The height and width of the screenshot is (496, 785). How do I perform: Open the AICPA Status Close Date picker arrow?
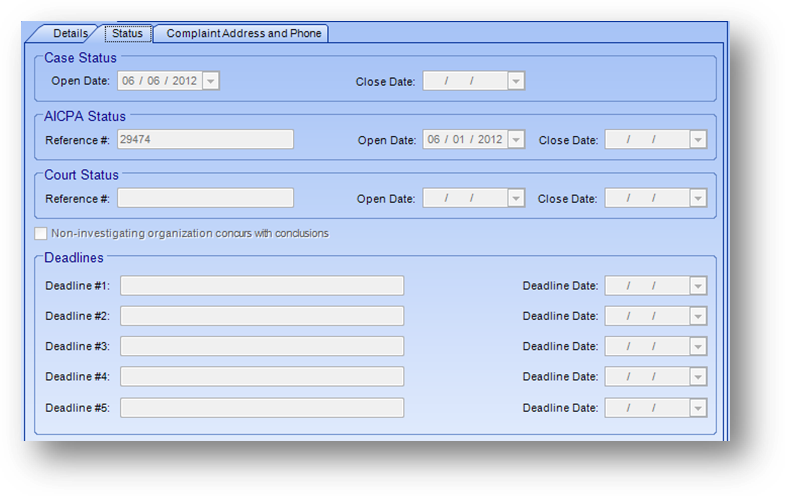698,140
